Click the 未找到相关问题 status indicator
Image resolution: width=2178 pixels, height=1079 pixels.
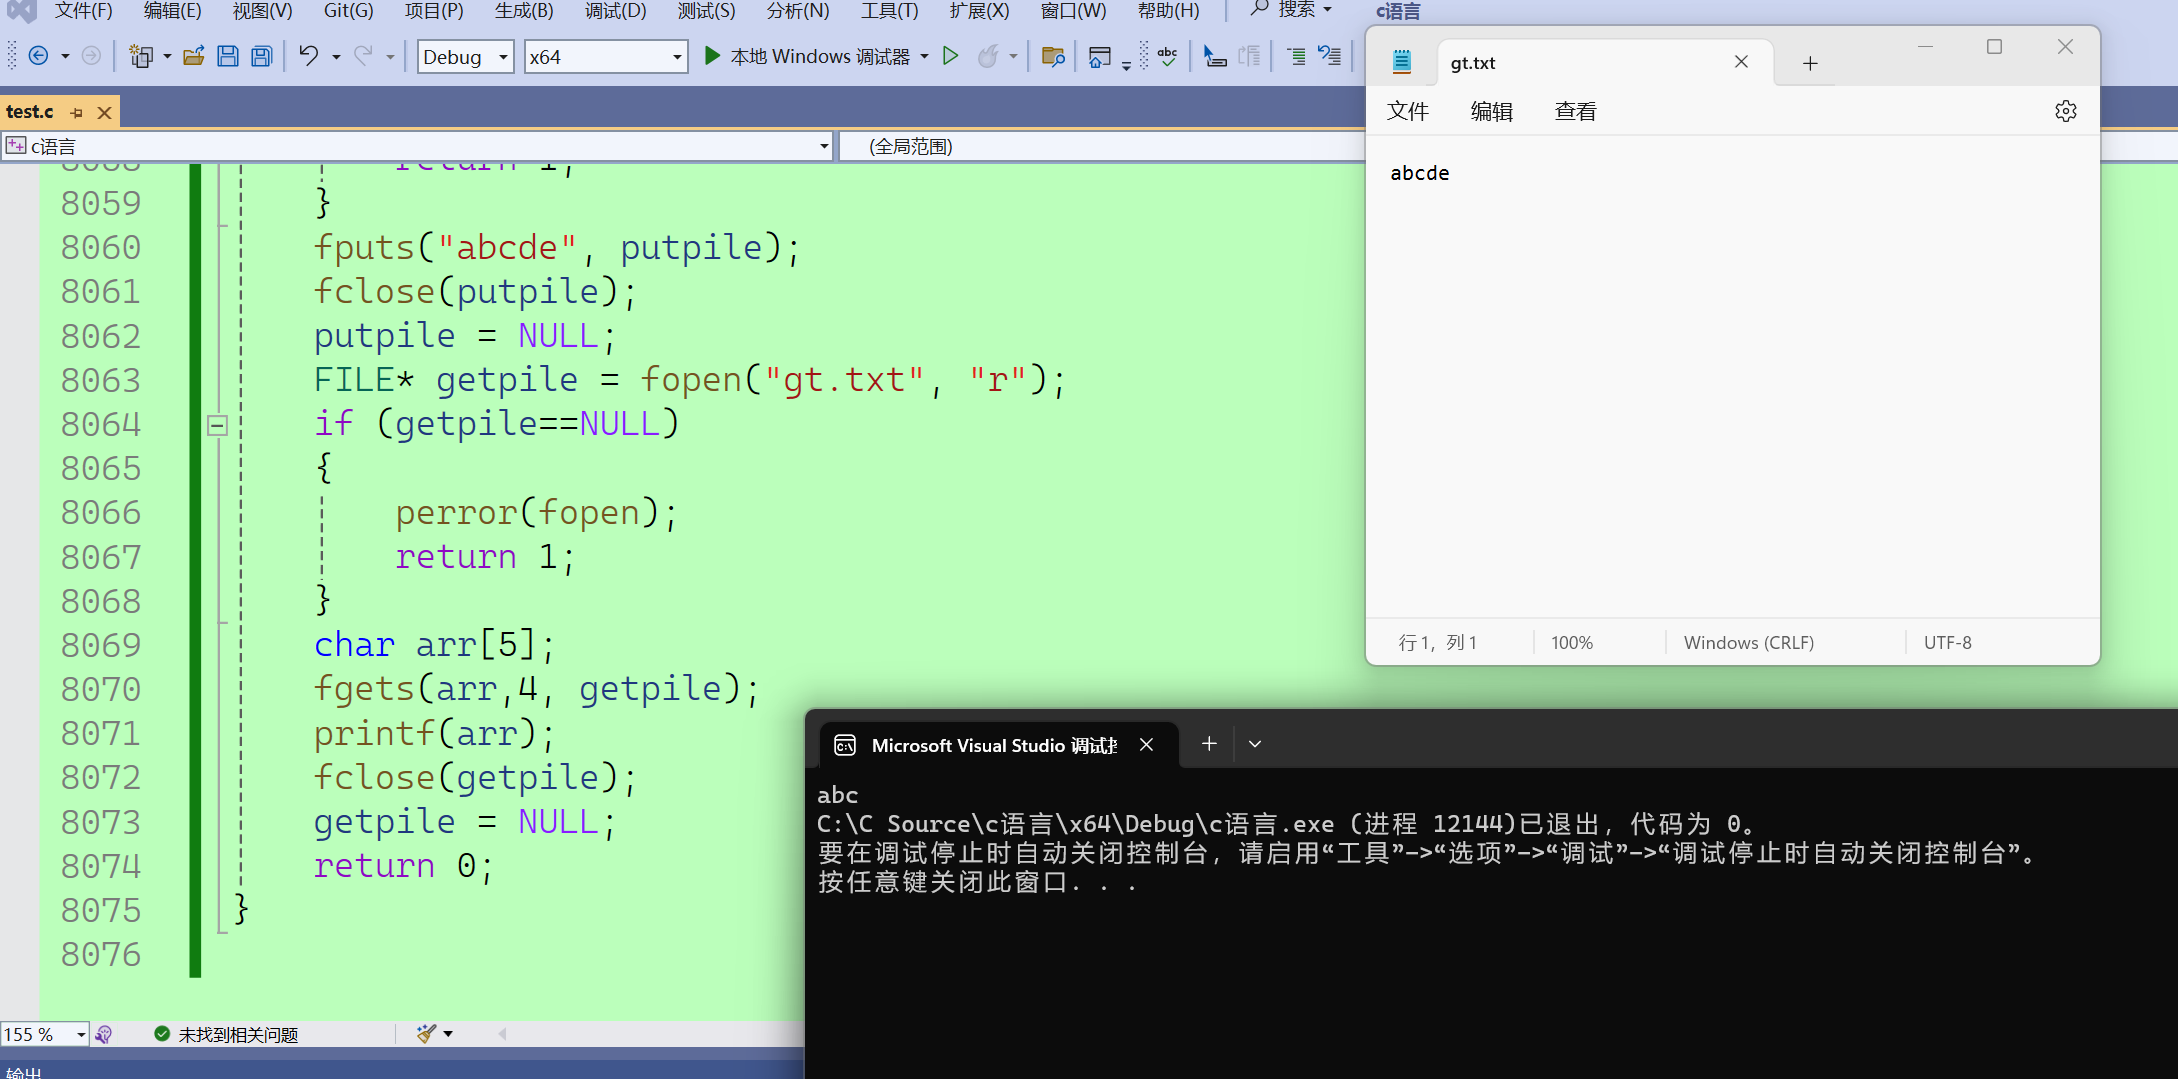[227, 1034]
